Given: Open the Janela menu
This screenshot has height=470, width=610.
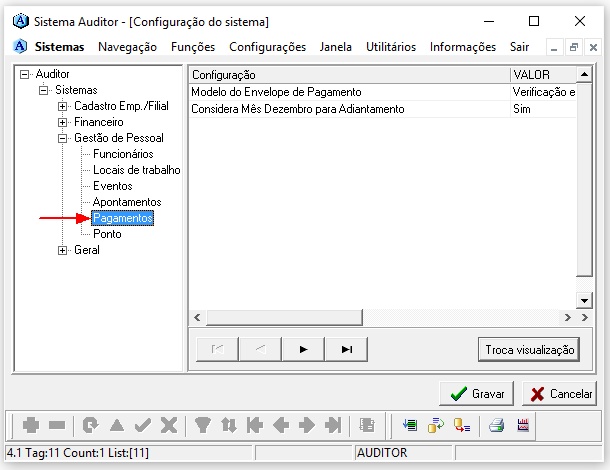Looking at the screenshot, I should (336, 47).
